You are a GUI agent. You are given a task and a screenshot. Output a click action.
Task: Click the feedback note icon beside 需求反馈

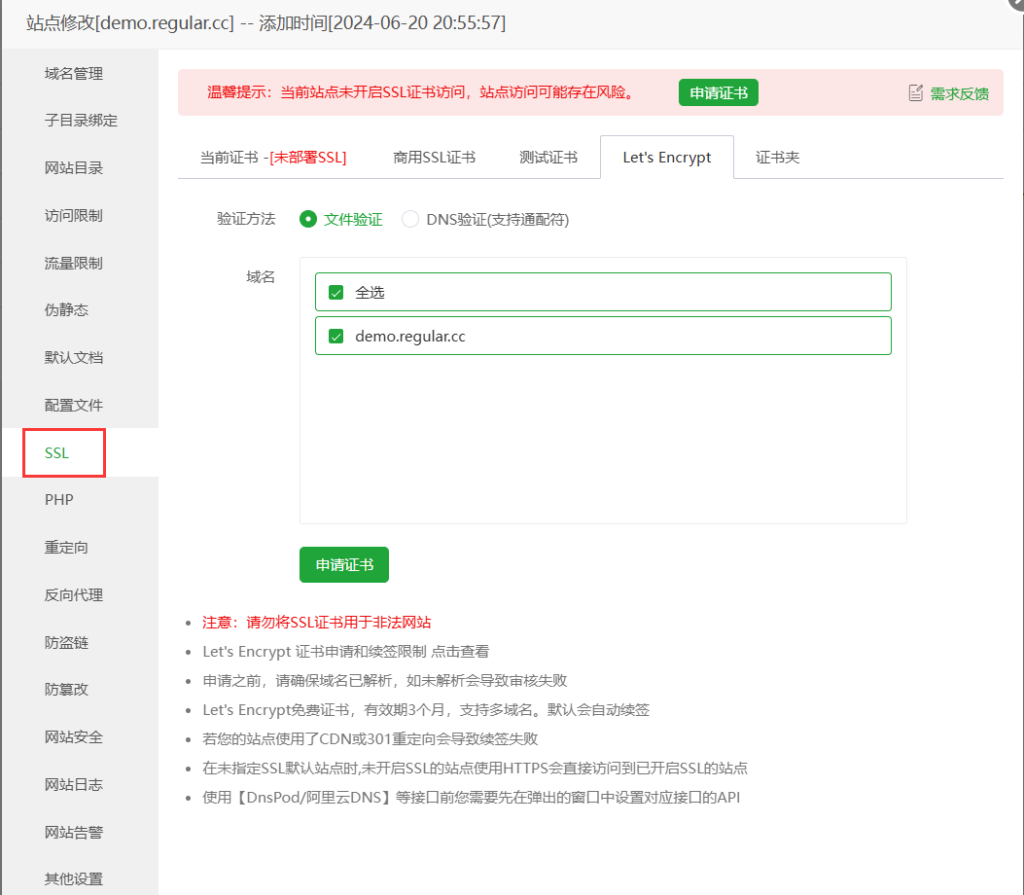pos(915,93)
